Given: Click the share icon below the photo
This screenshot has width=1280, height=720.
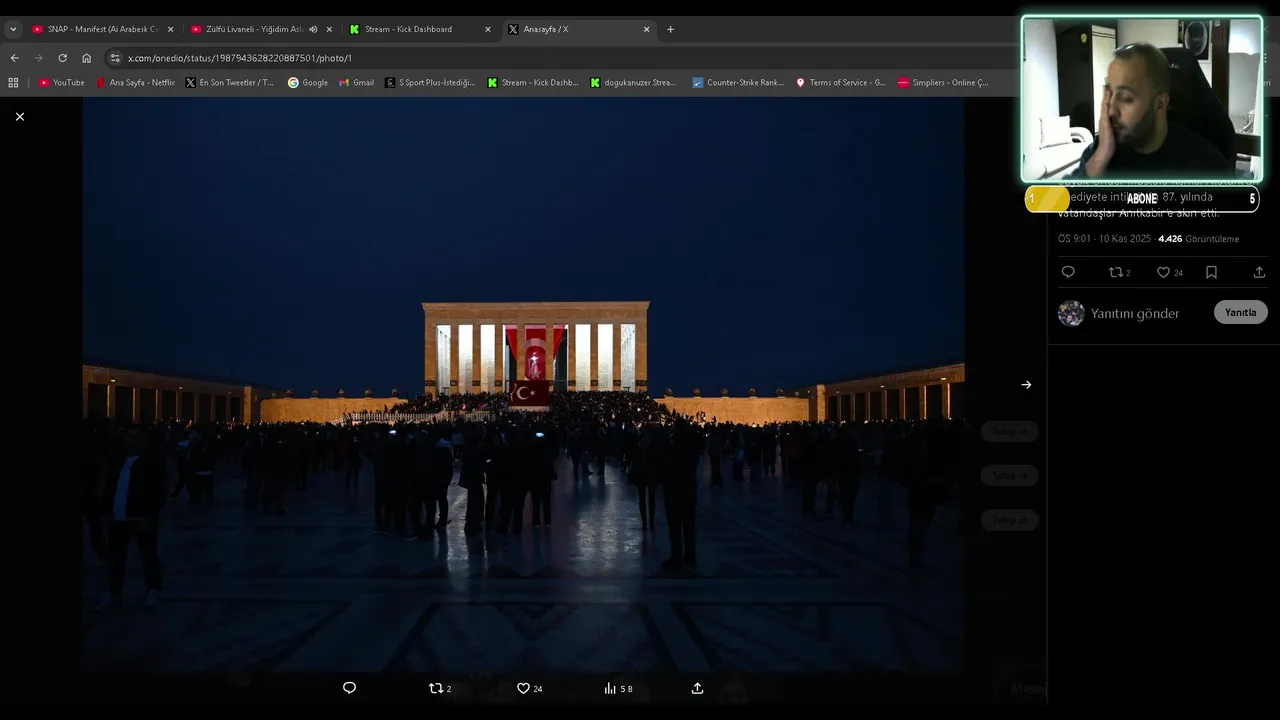Looking at the screenshot, I should 697,688.
